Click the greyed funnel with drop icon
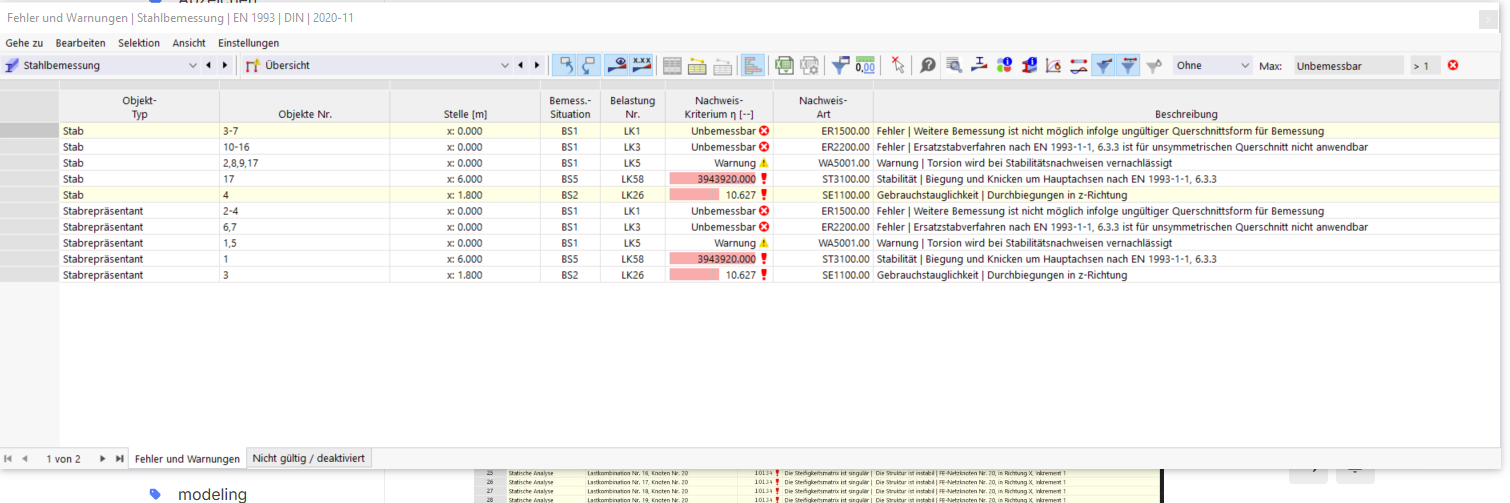The width and height of the screenshot is (1510, 503). coord(1154,65)
